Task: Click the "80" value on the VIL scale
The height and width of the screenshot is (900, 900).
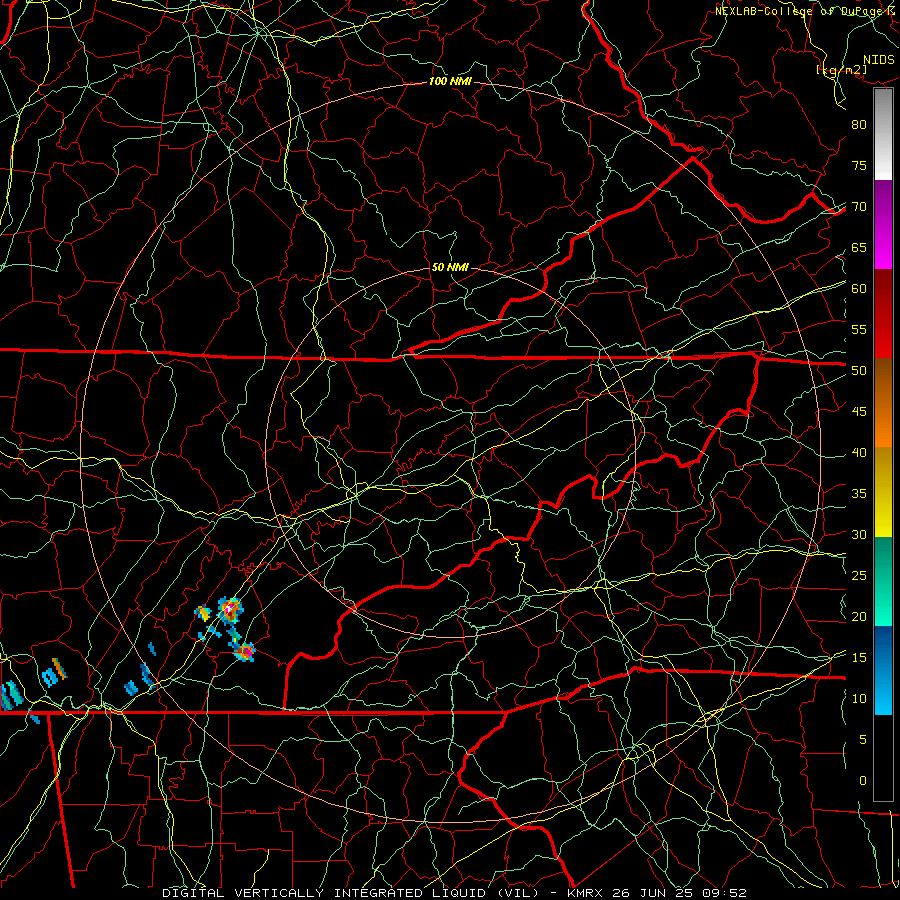Action: click(859, 125)
